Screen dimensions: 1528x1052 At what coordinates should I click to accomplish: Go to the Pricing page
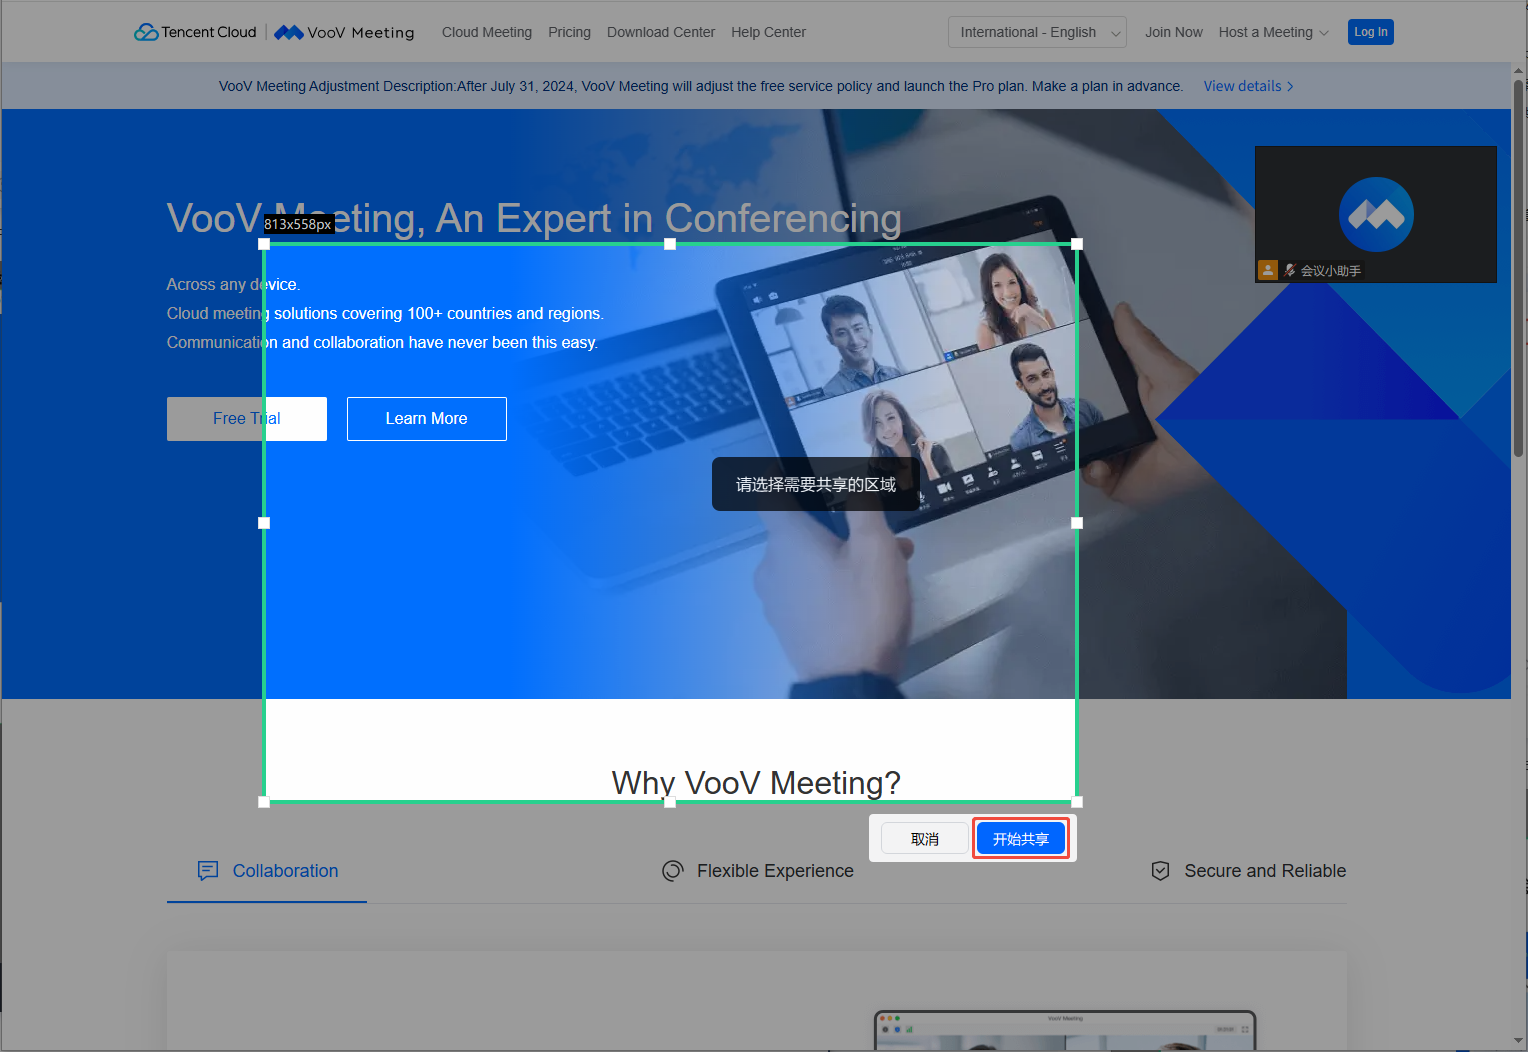tap(569, 32)
